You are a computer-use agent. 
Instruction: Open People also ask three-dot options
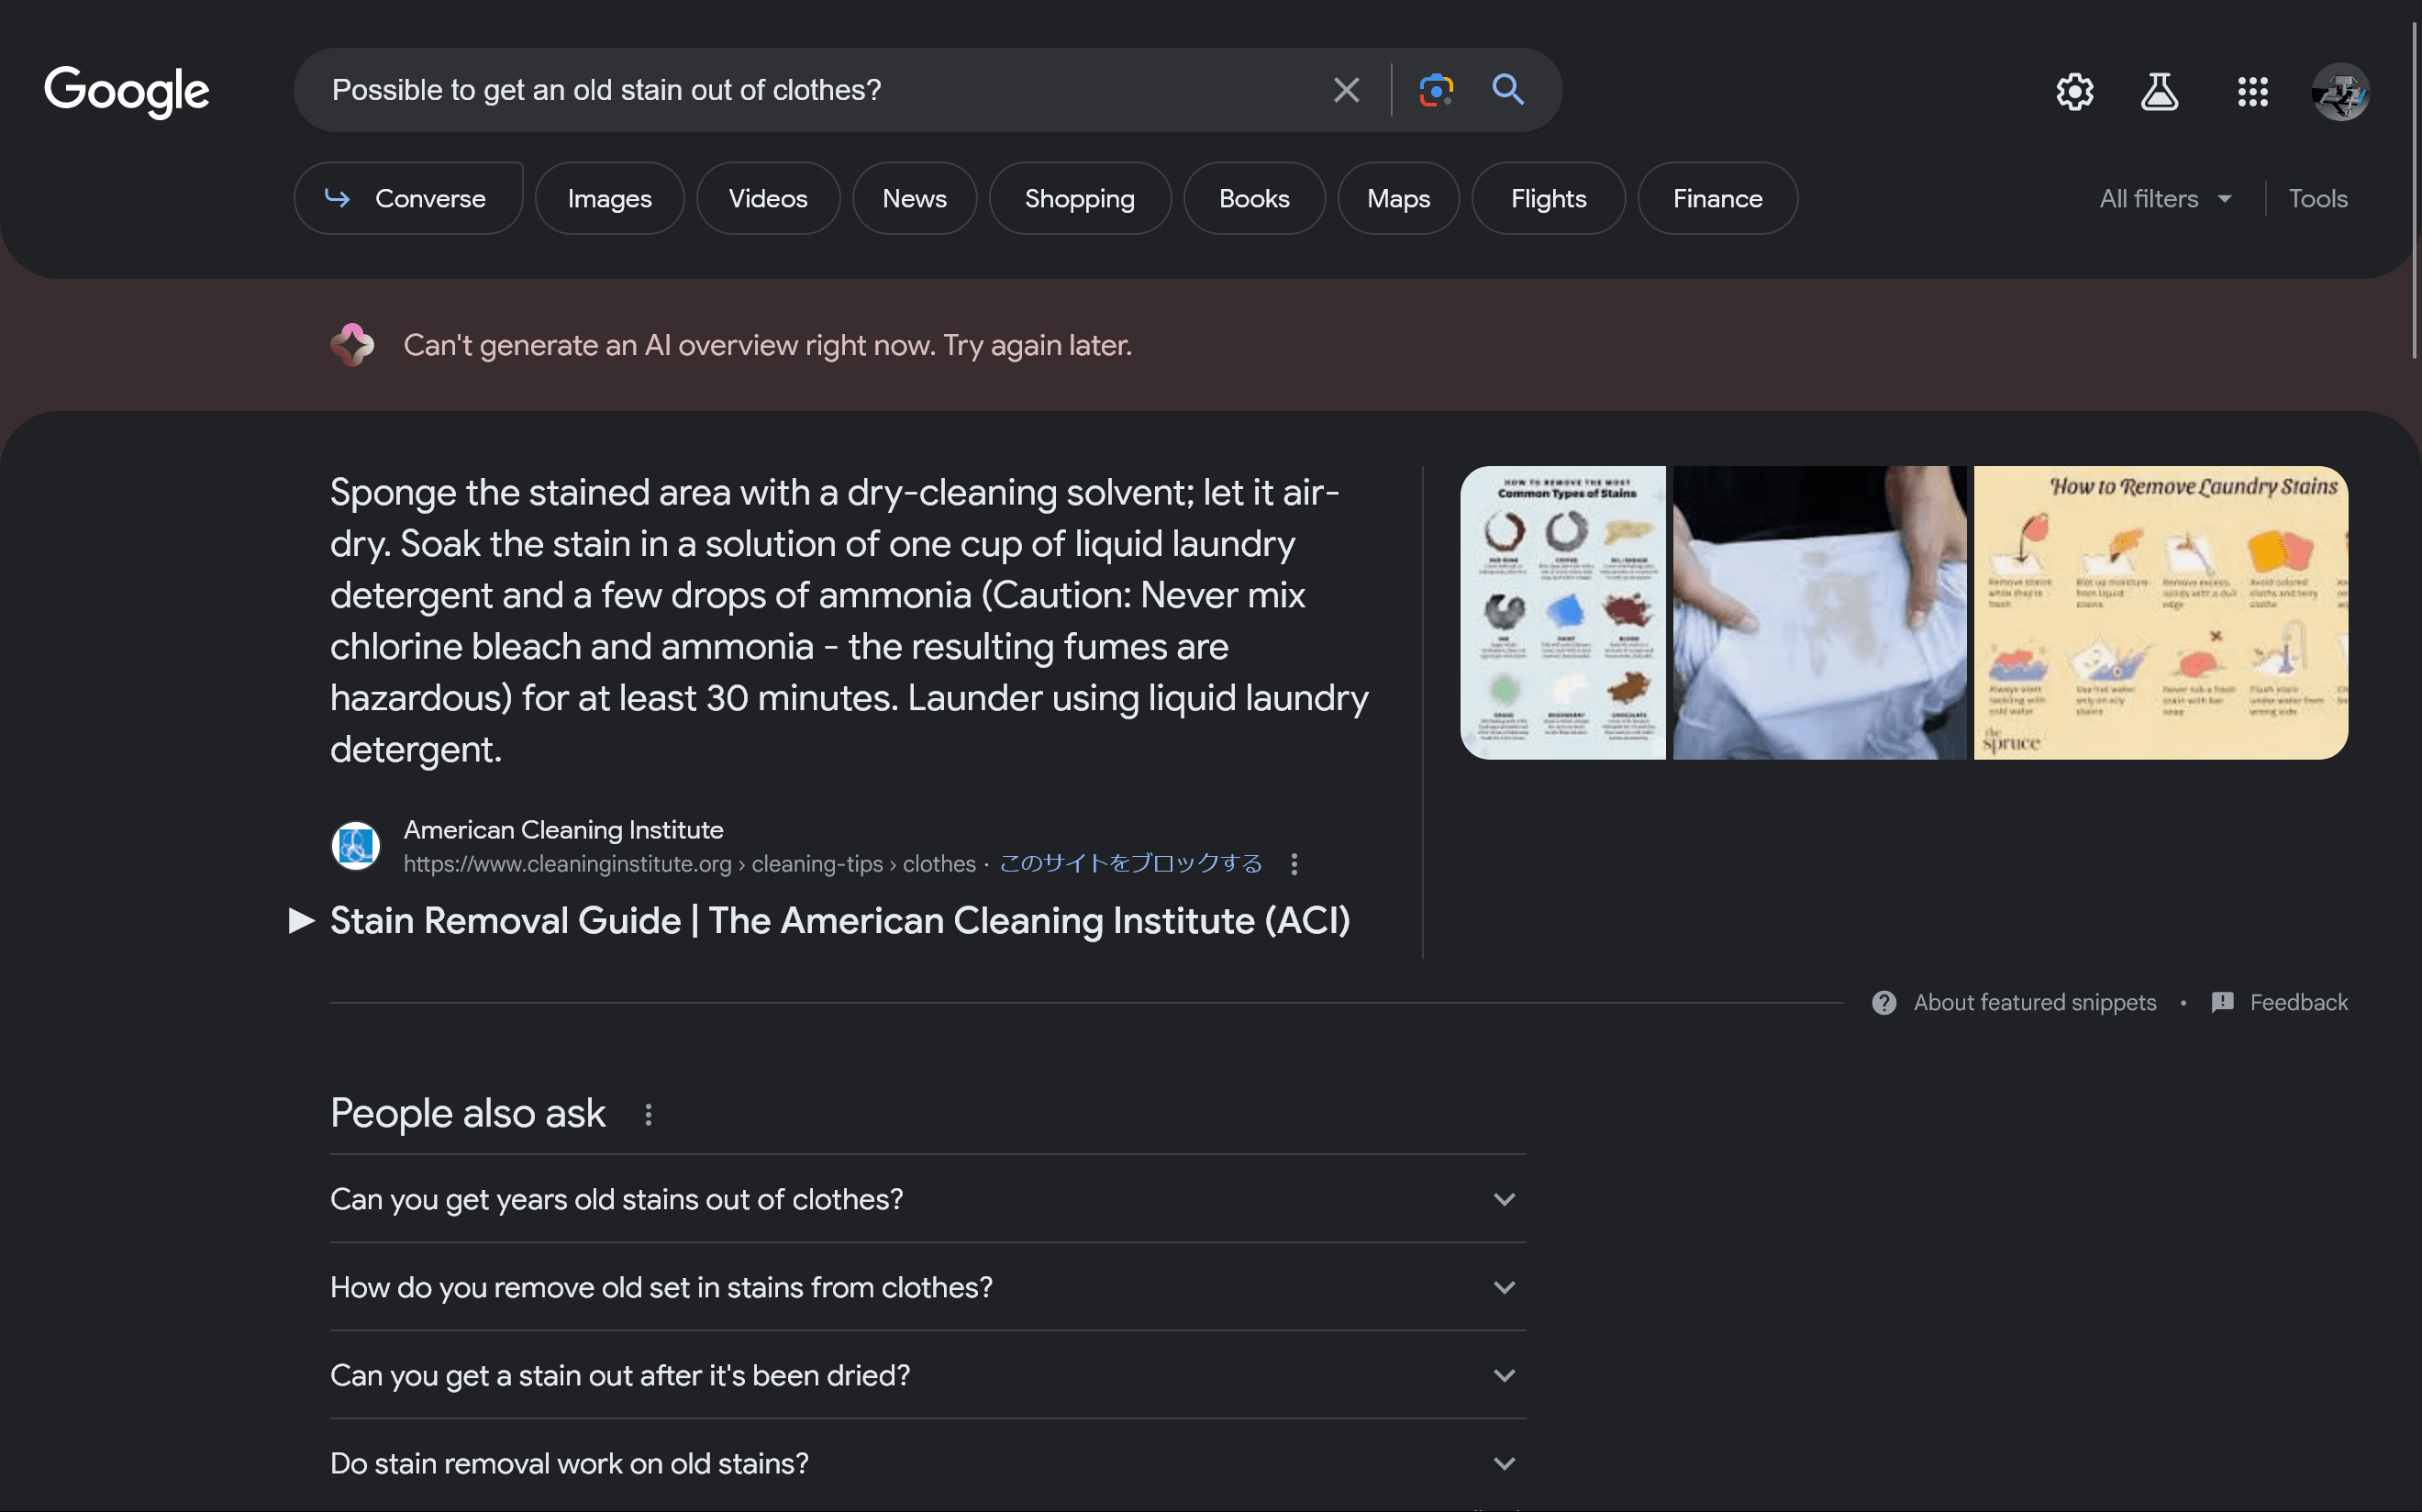(648, 1114)
